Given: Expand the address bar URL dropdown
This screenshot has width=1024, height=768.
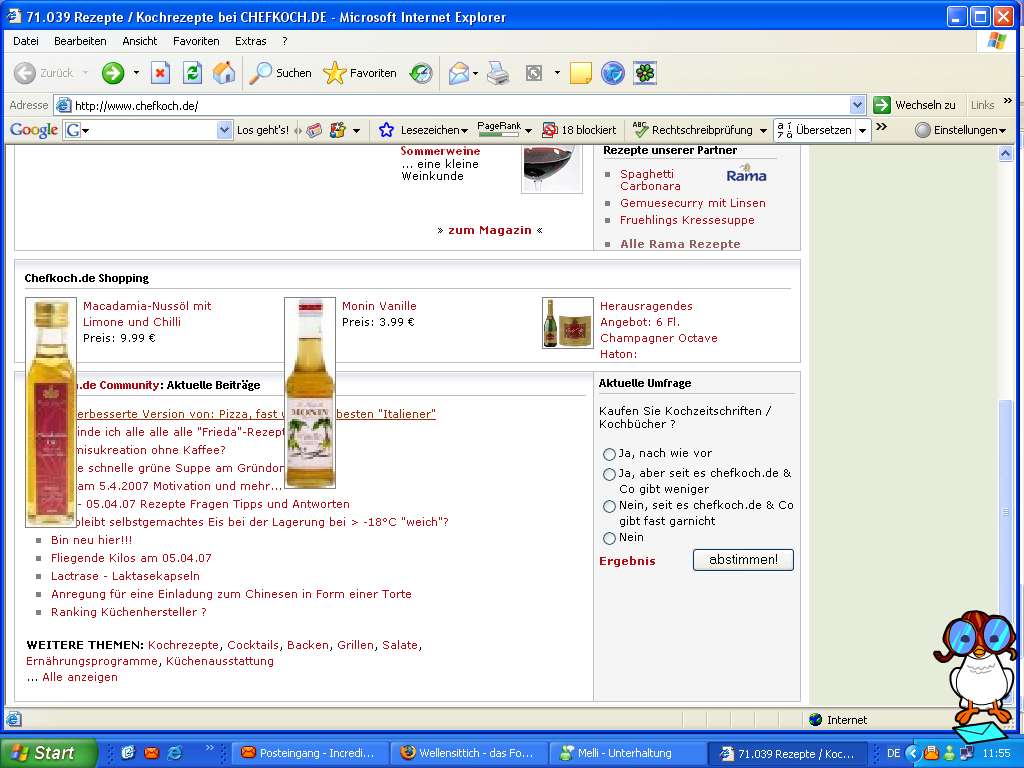Looking at the screenshot, I should (857, 105).
